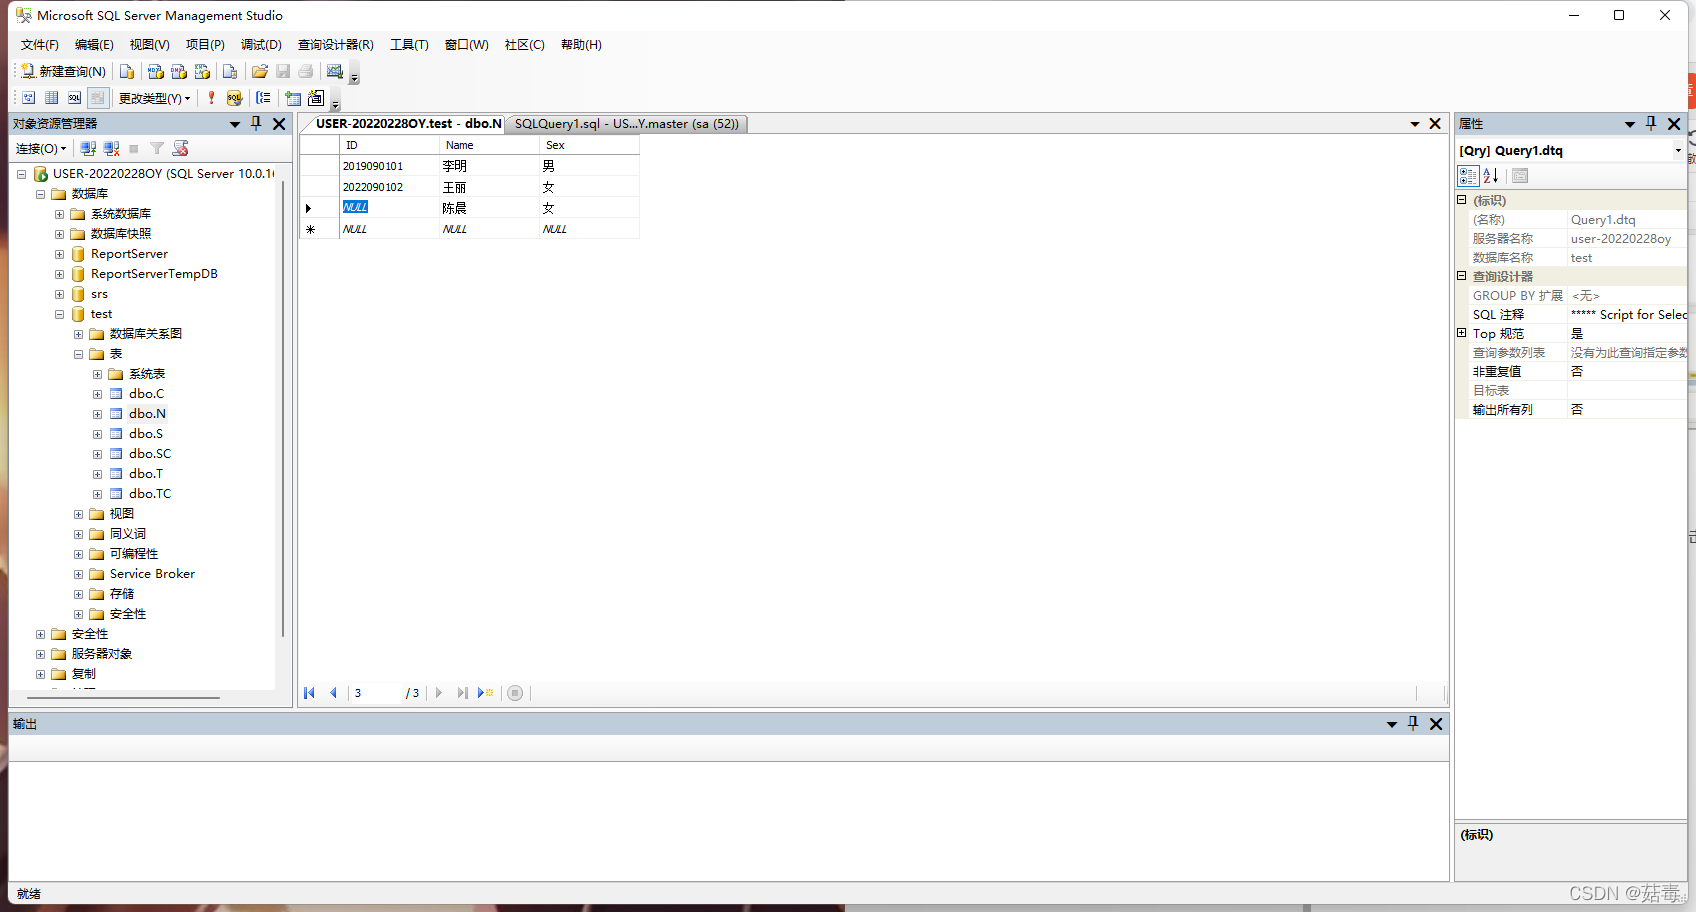Click the Connect Object Explorer icon
The width and height of the screenshot is (1696, 912).
pyautogui.click(x=88, y=148)
